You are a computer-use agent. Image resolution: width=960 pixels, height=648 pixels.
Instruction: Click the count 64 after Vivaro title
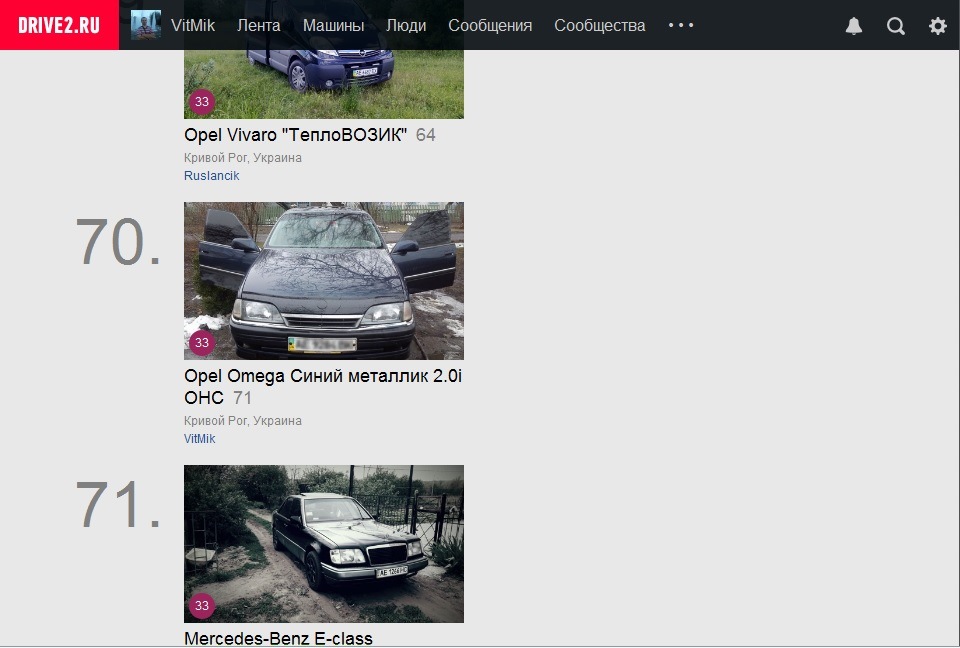426,135
